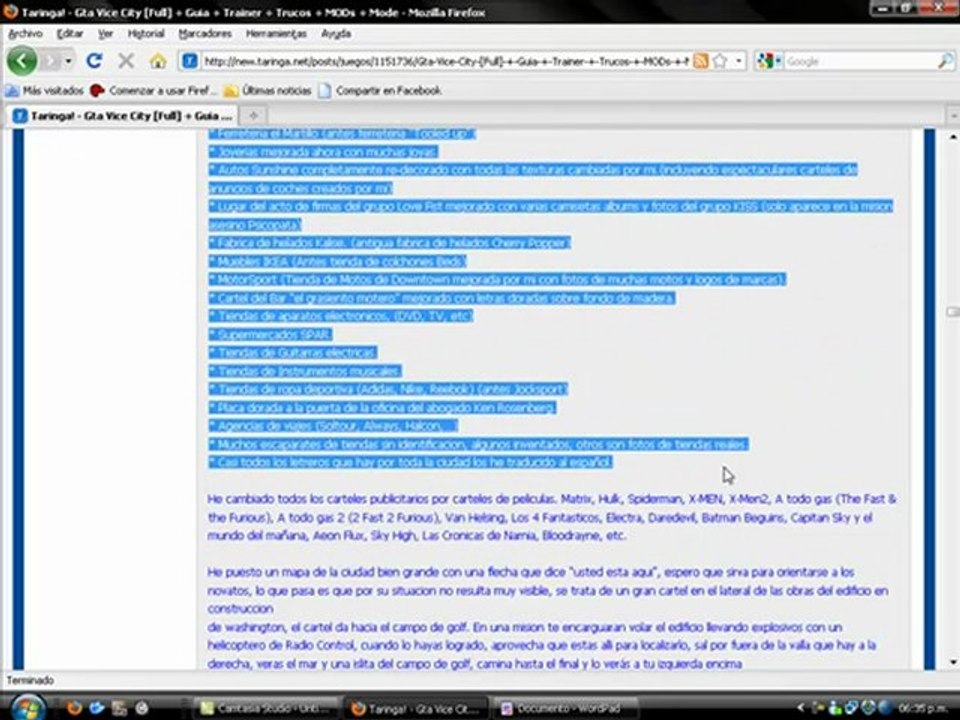This screenshot has width=960, height=720.
Task: Click the text line 'Supermercados SPAR'
Action: (x=270, y=334)
